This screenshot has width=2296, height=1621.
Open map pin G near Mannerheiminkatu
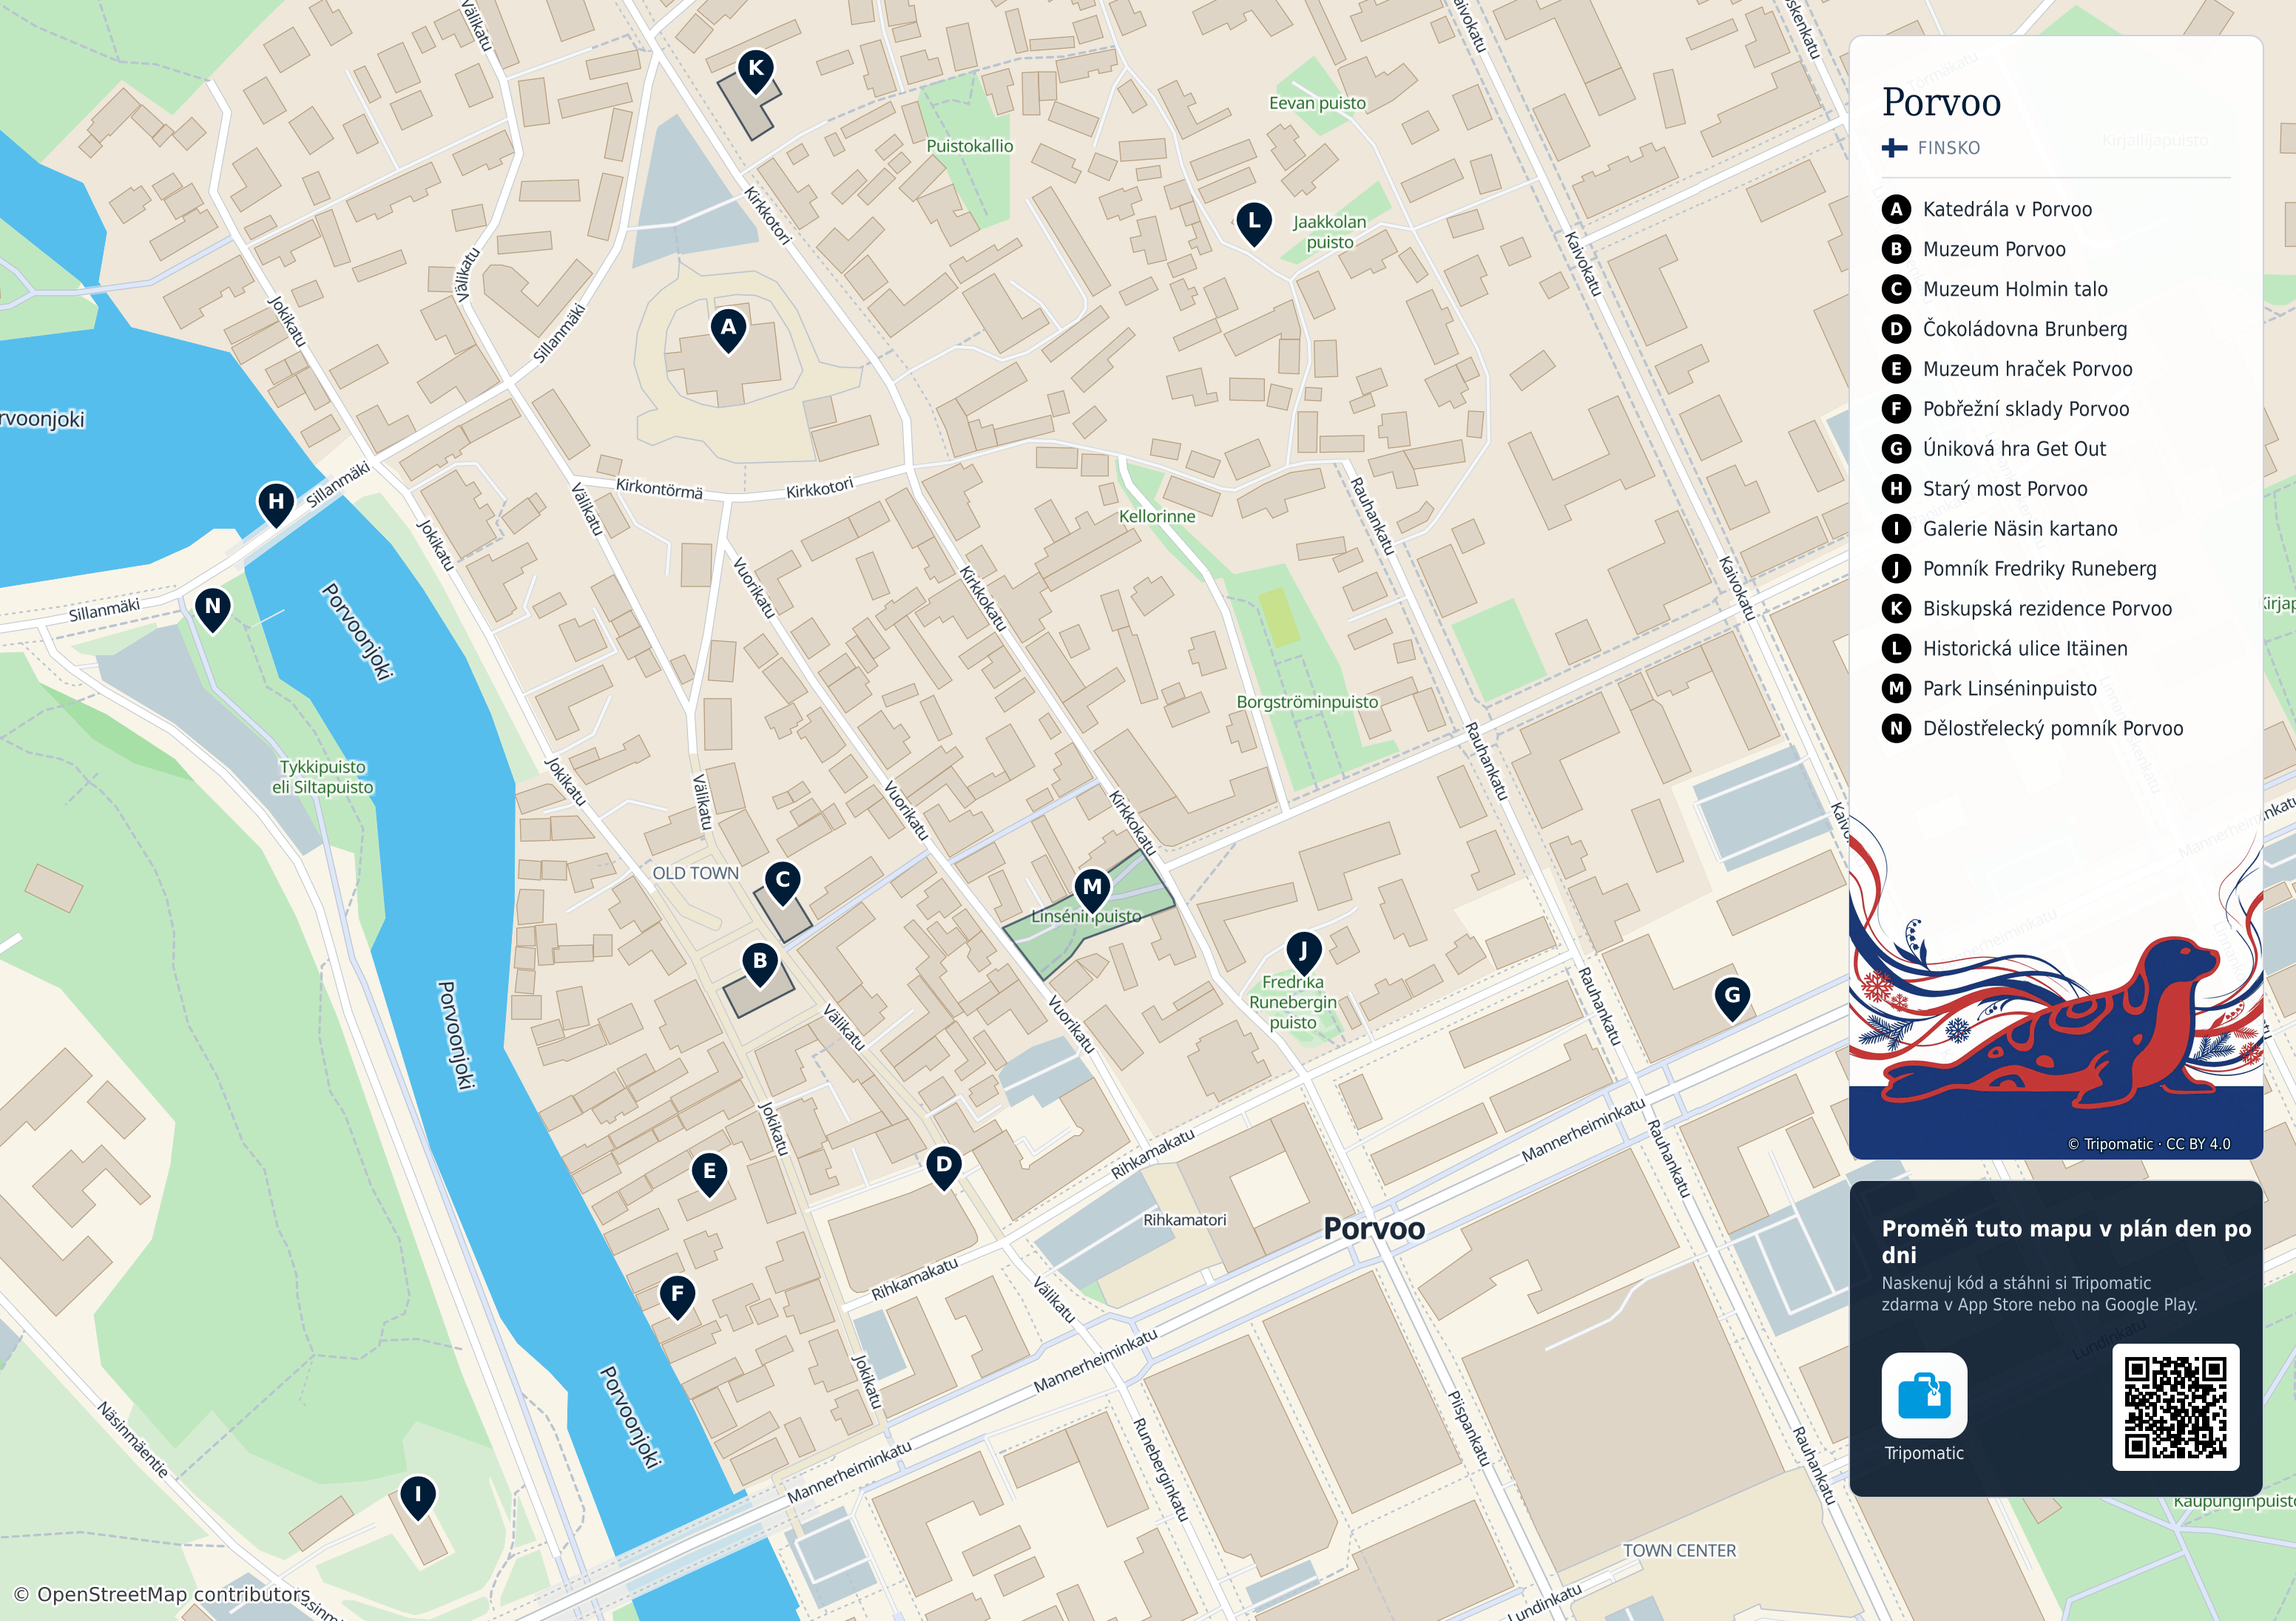point(1732,998)
